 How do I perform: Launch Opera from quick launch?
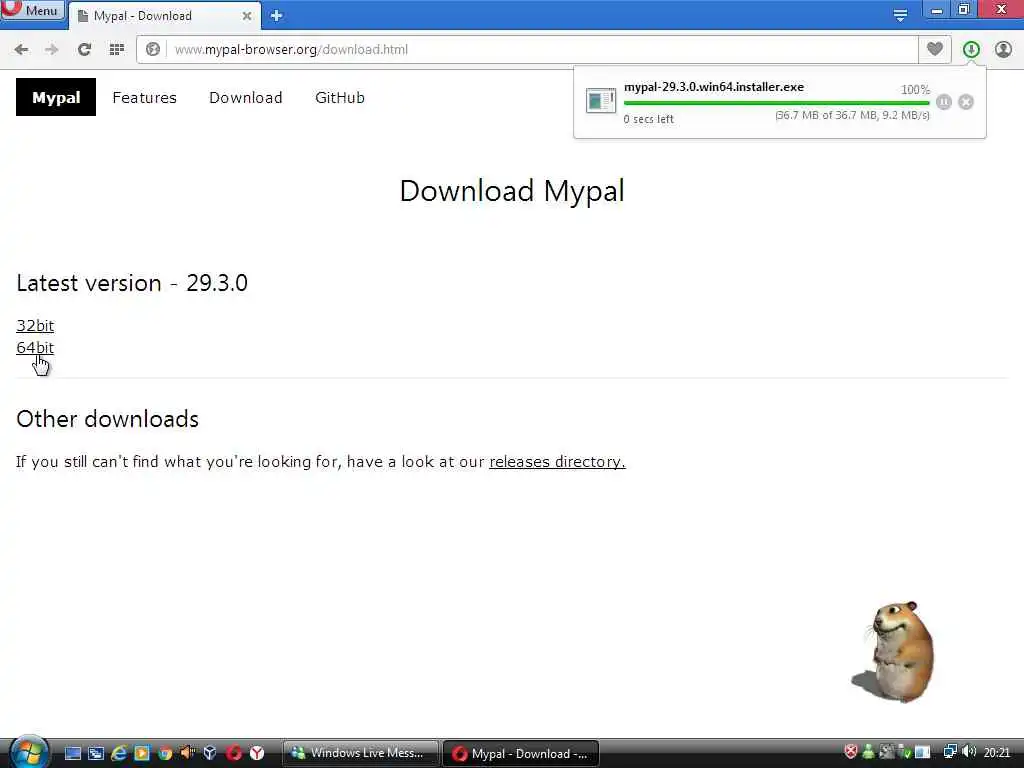[234, 754]
